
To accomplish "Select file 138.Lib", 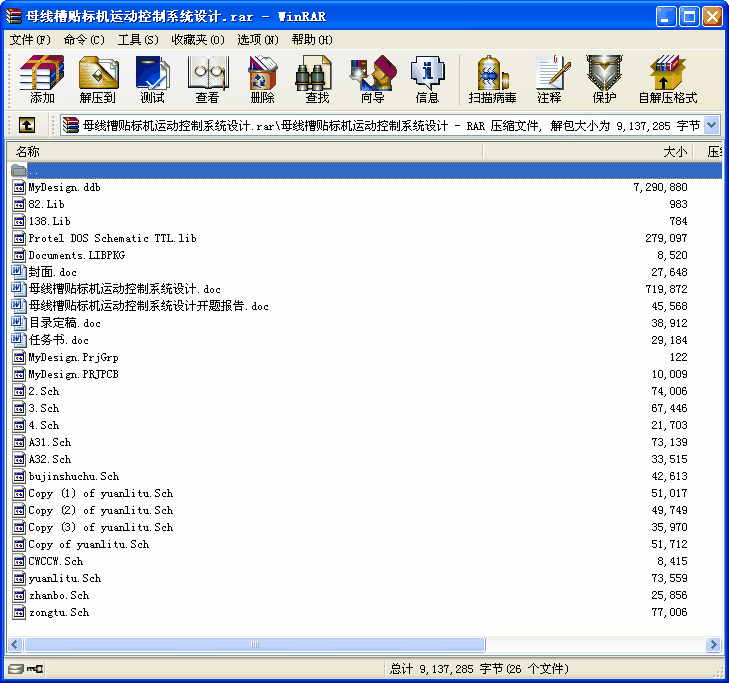I will (x=50, y=221).
